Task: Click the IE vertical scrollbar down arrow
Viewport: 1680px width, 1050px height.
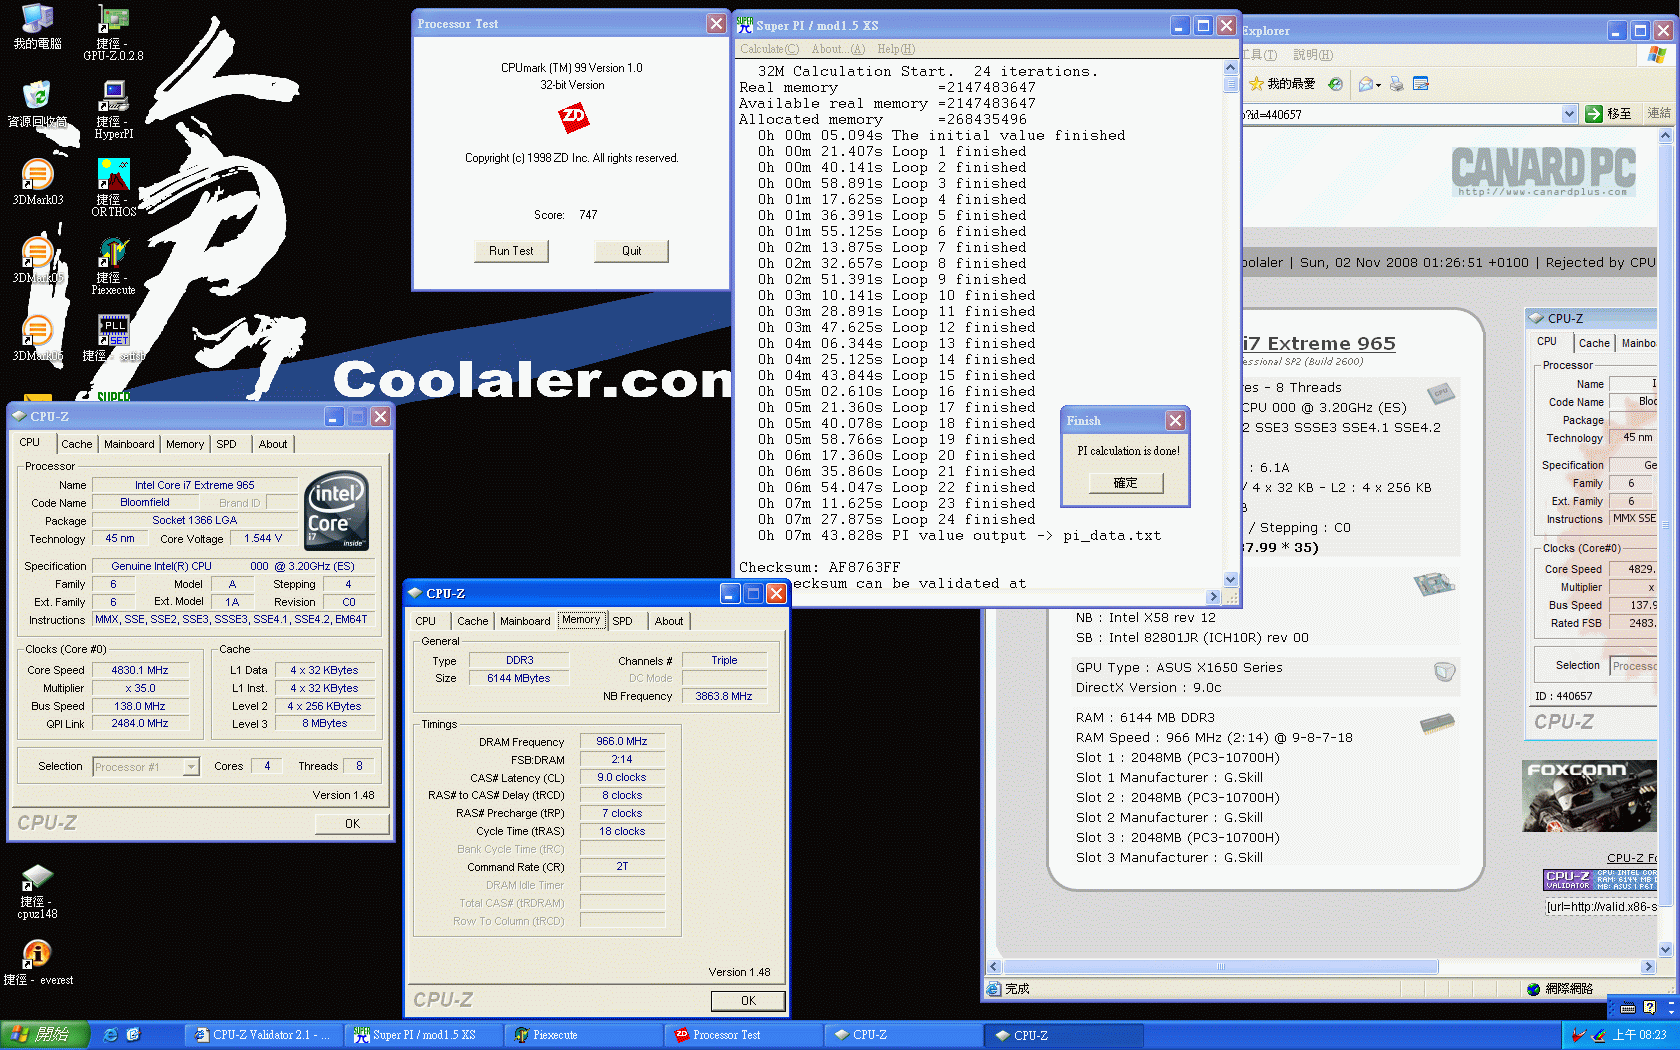Action: coord(1666,950)
